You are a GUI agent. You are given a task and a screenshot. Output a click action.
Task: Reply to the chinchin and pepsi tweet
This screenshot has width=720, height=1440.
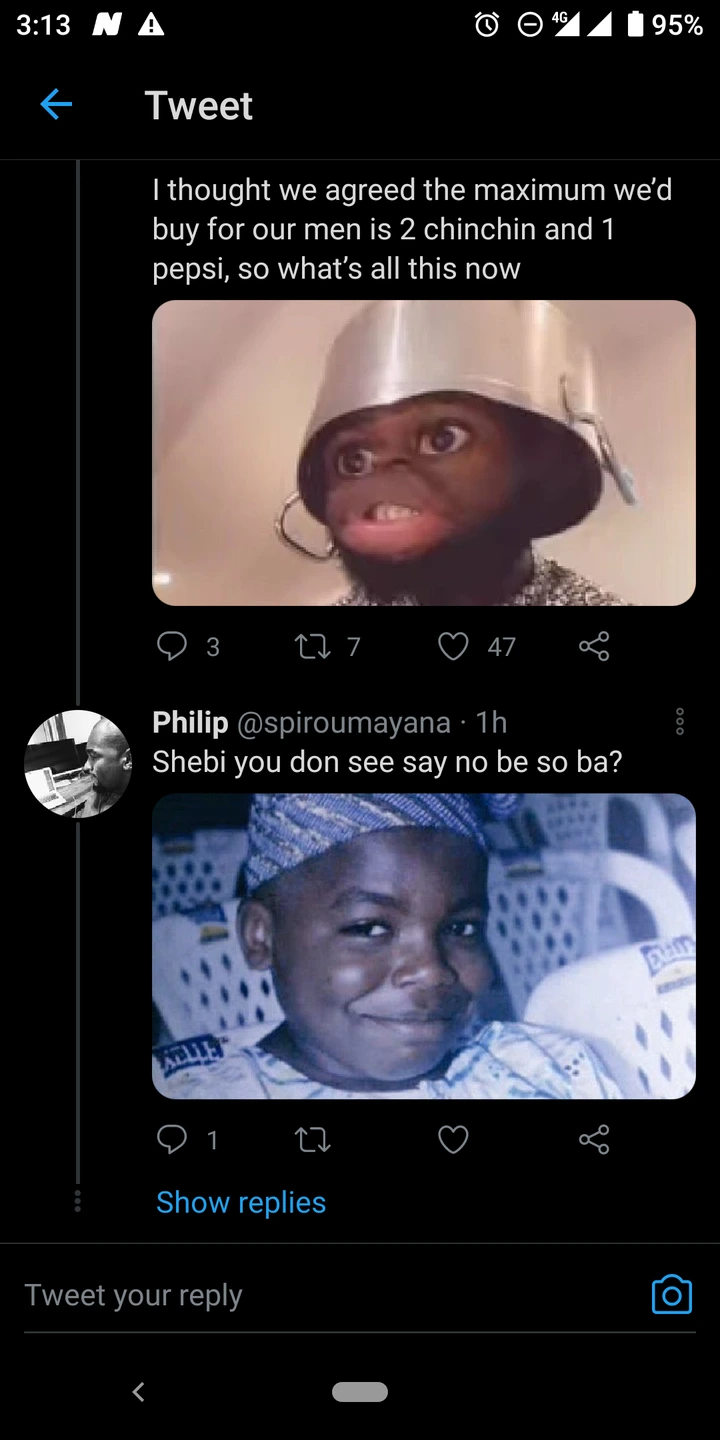click(x=172, y=647)
